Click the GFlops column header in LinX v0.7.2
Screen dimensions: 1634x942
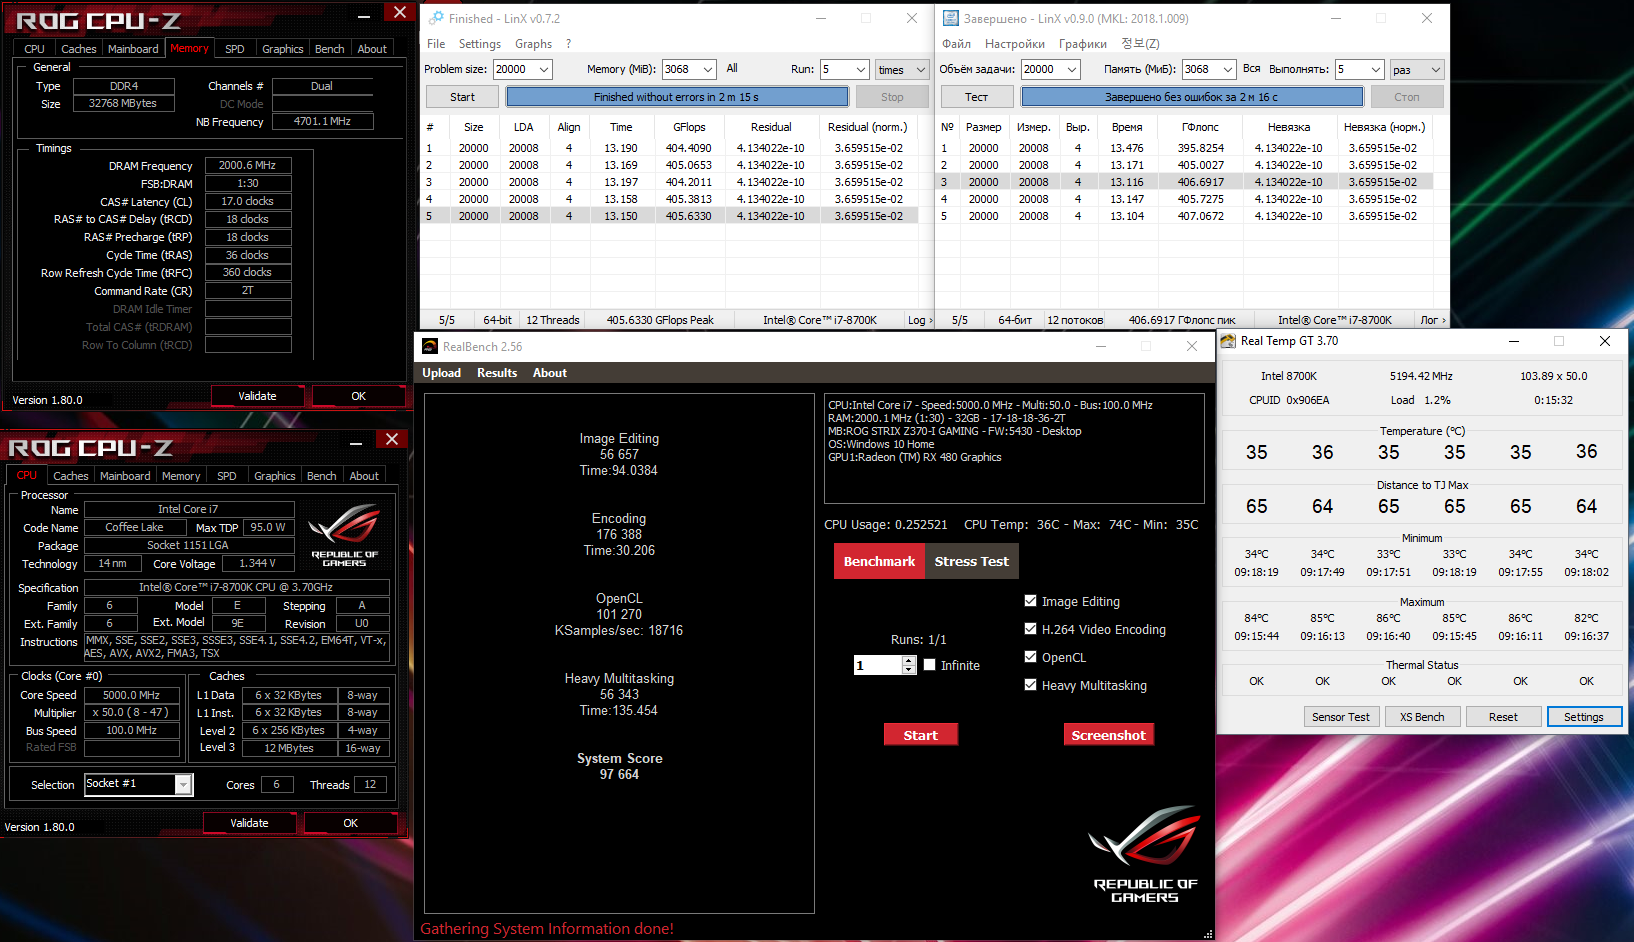point(689,127)
